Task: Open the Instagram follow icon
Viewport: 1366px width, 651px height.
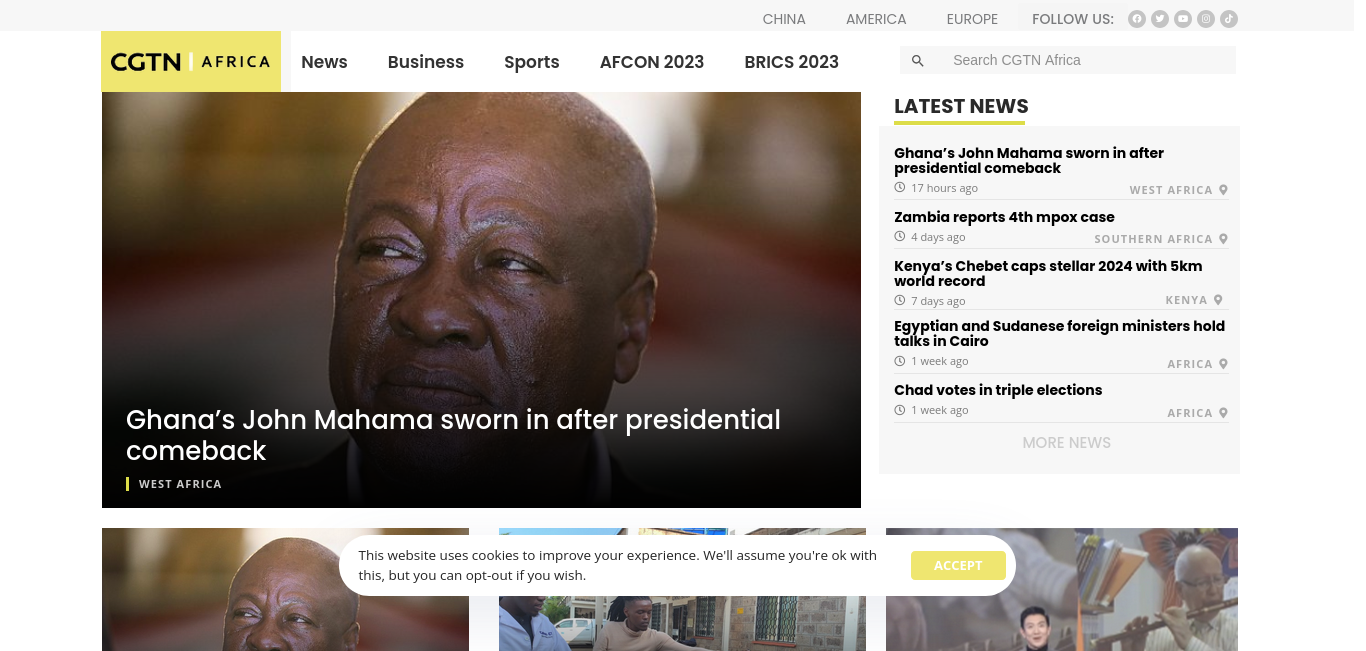Action: [x=1206, y=19]
